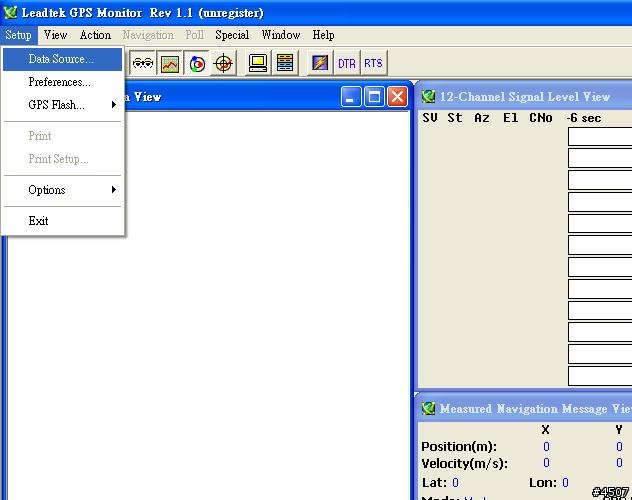The image size is (632, 500).
Task: Click the first signal level bar
Action: coord(600,137)
